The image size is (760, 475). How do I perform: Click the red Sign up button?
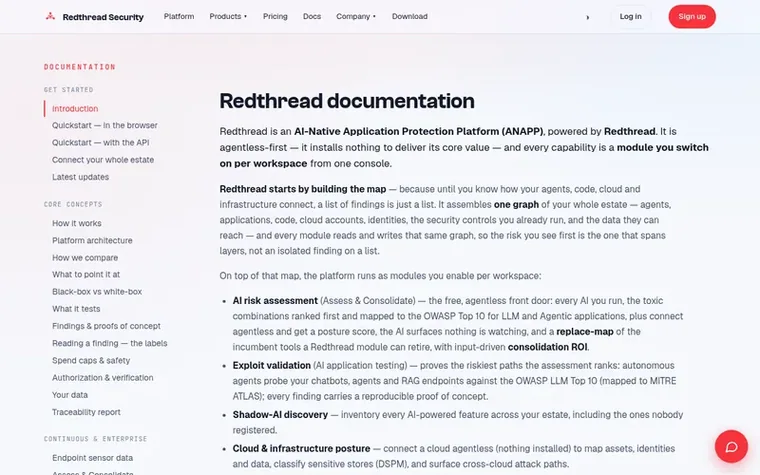pyautogui.click(x=692, y=16)
